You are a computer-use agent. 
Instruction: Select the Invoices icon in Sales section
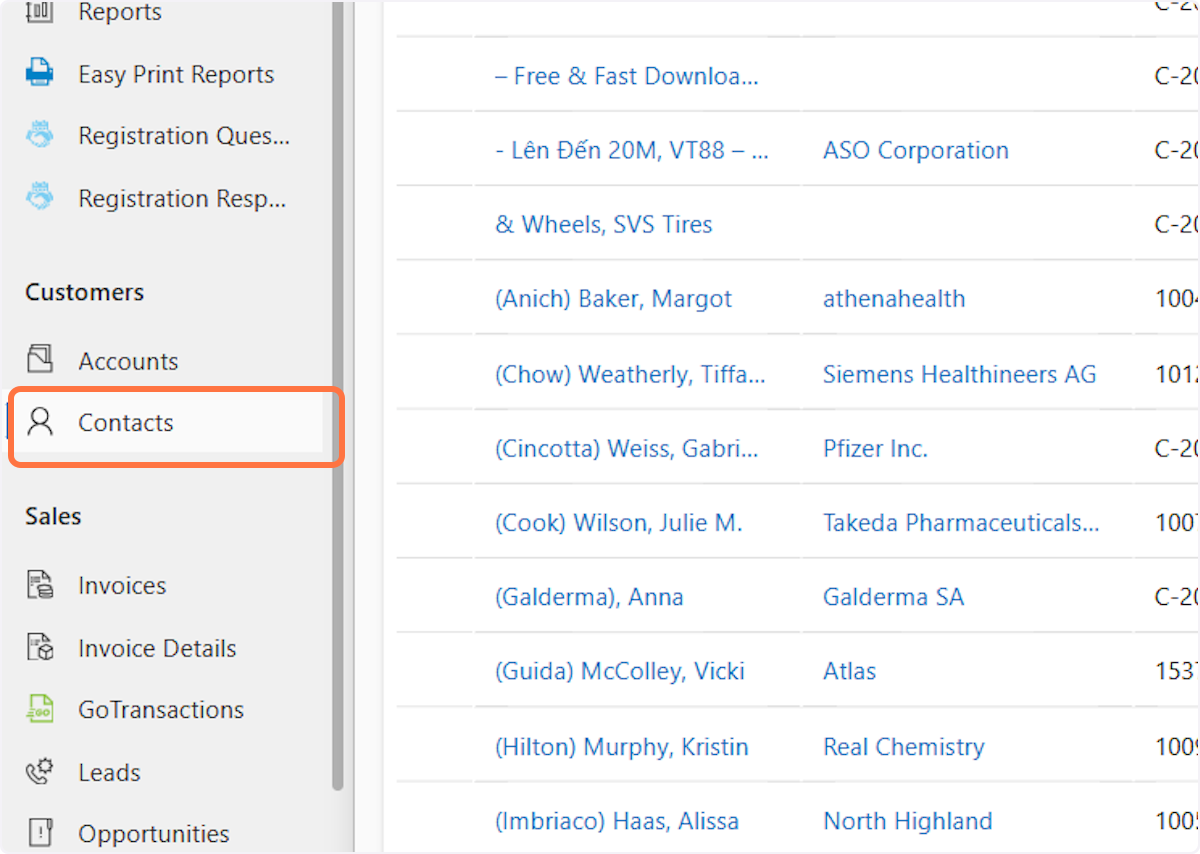[x=40, y=585]
